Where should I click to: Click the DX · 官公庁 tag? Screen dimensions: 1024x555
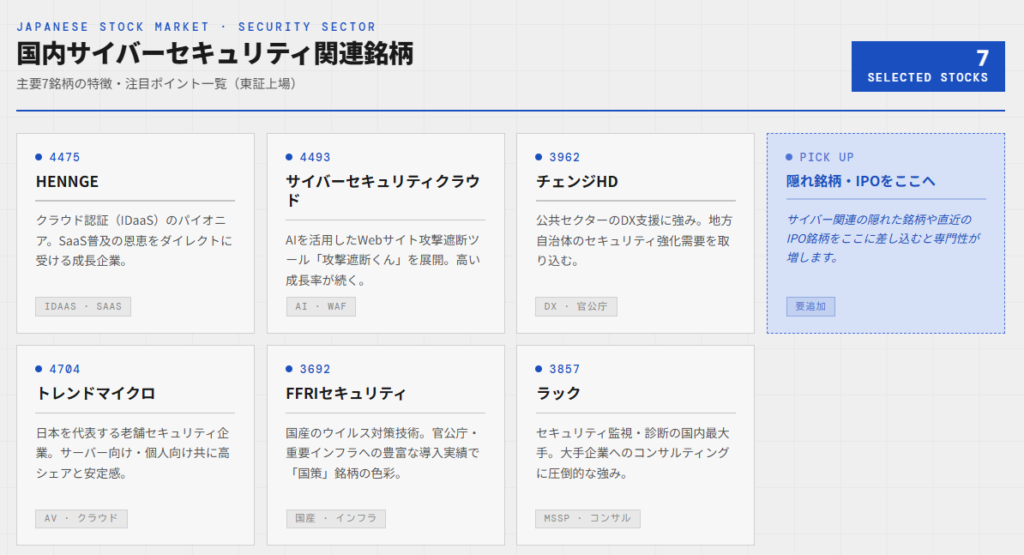click(x=576, y=306)
